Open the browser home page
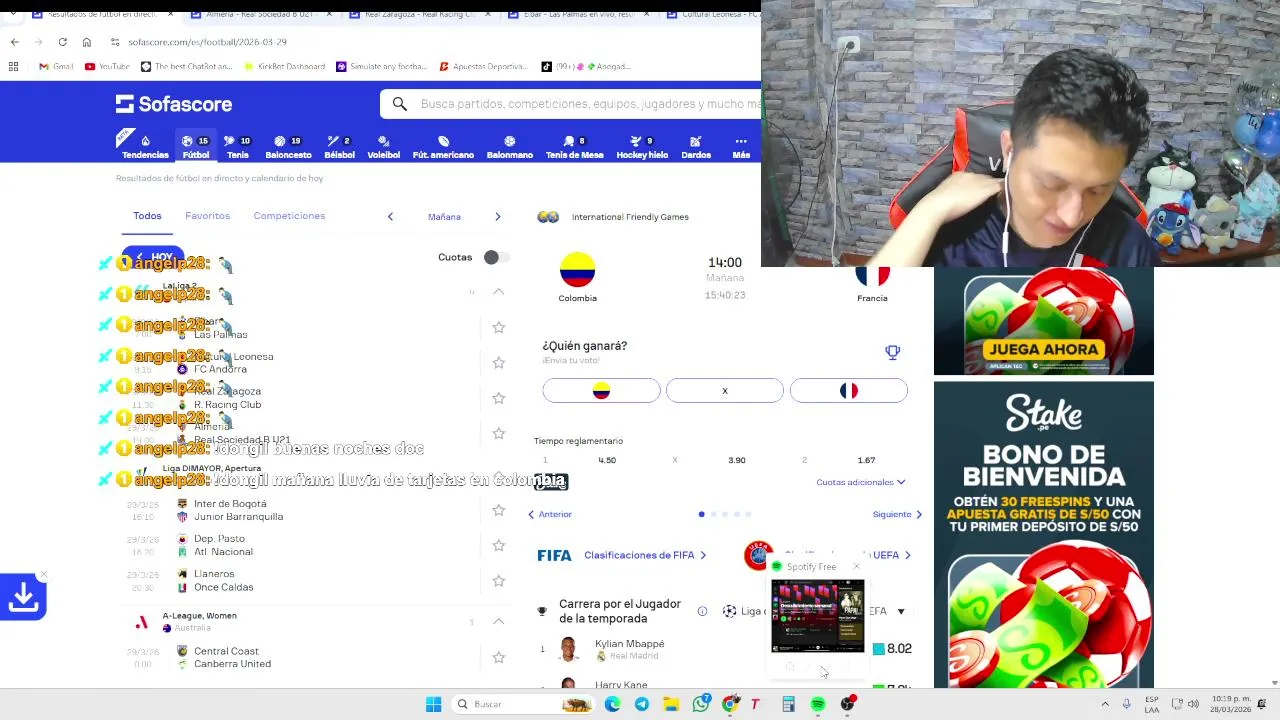Viewport: 1280px width, 720px height. tap(87, 42)
